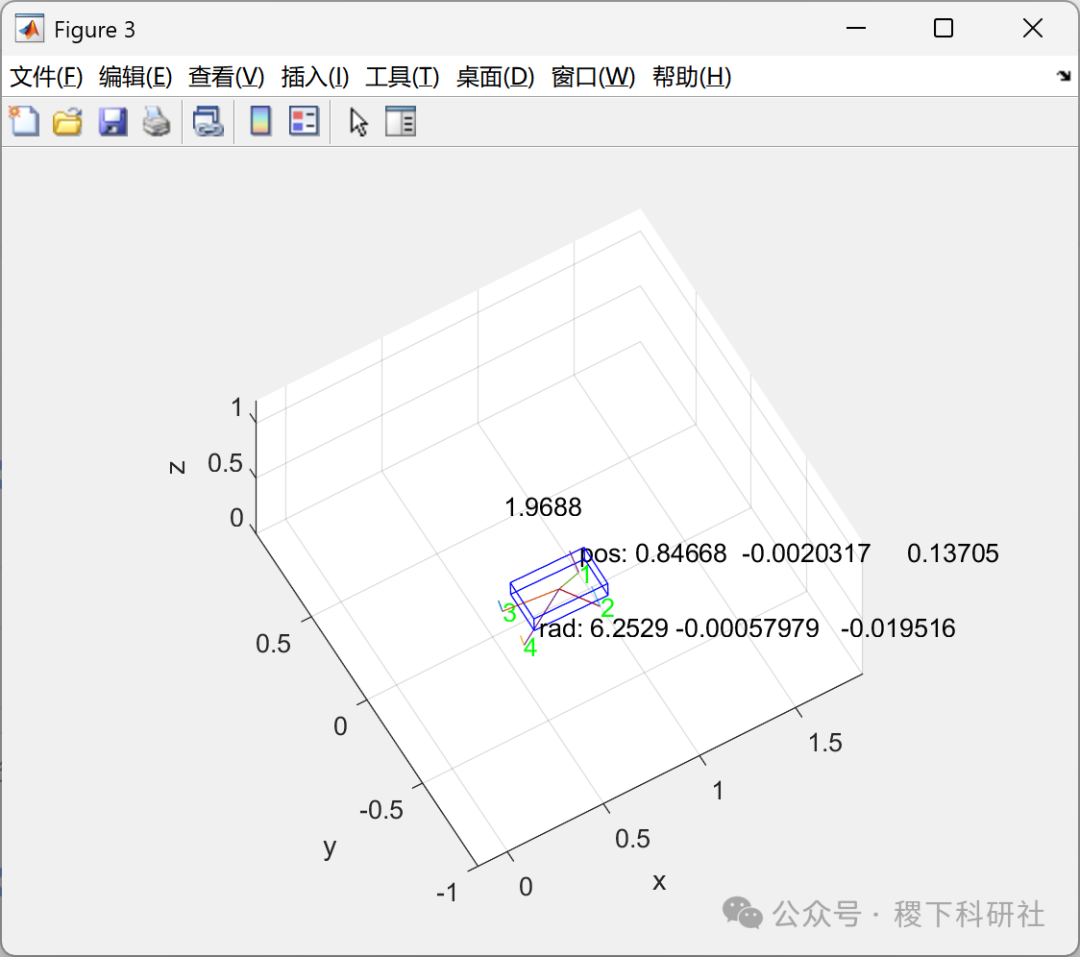Open a file using the folder icon
Screen dimensions: 1080x957
(68, 121)
